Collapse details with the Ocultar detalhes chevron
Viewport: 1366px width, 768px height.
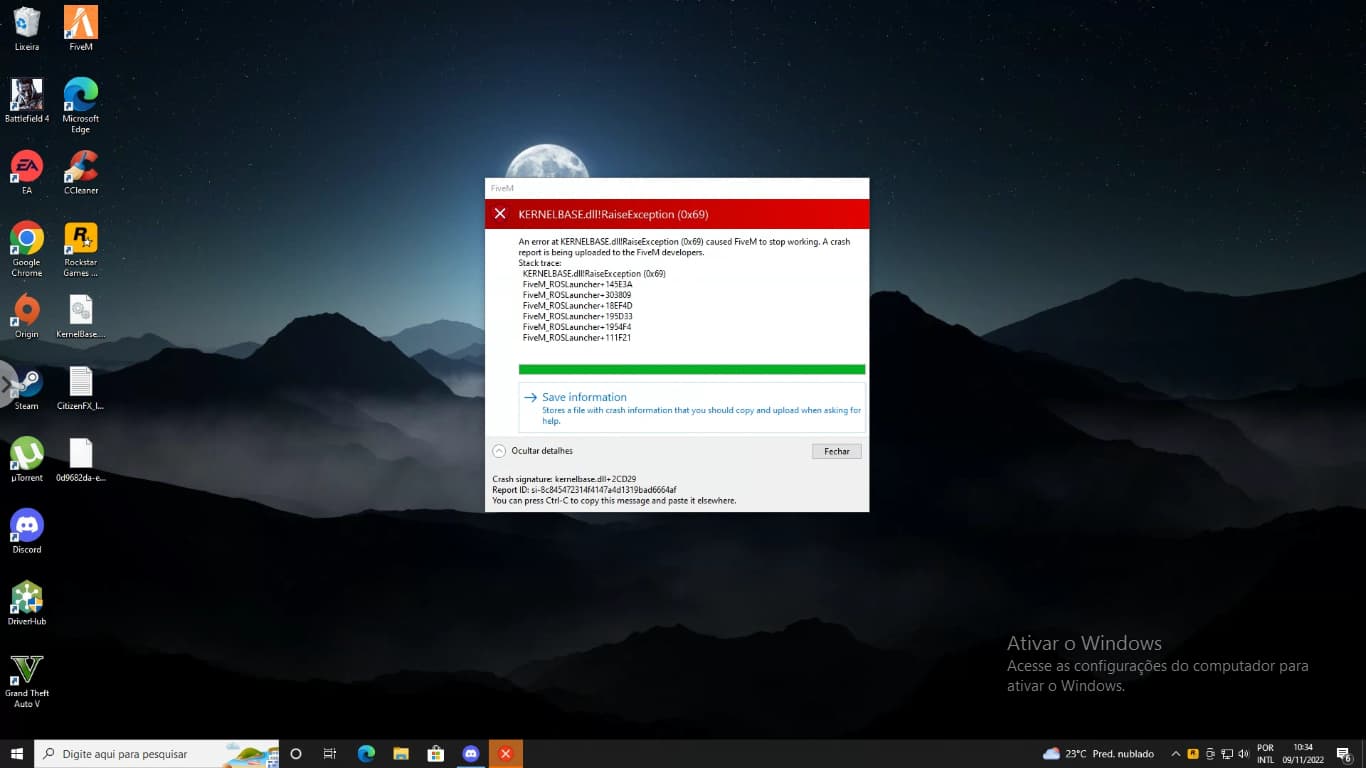496,451
